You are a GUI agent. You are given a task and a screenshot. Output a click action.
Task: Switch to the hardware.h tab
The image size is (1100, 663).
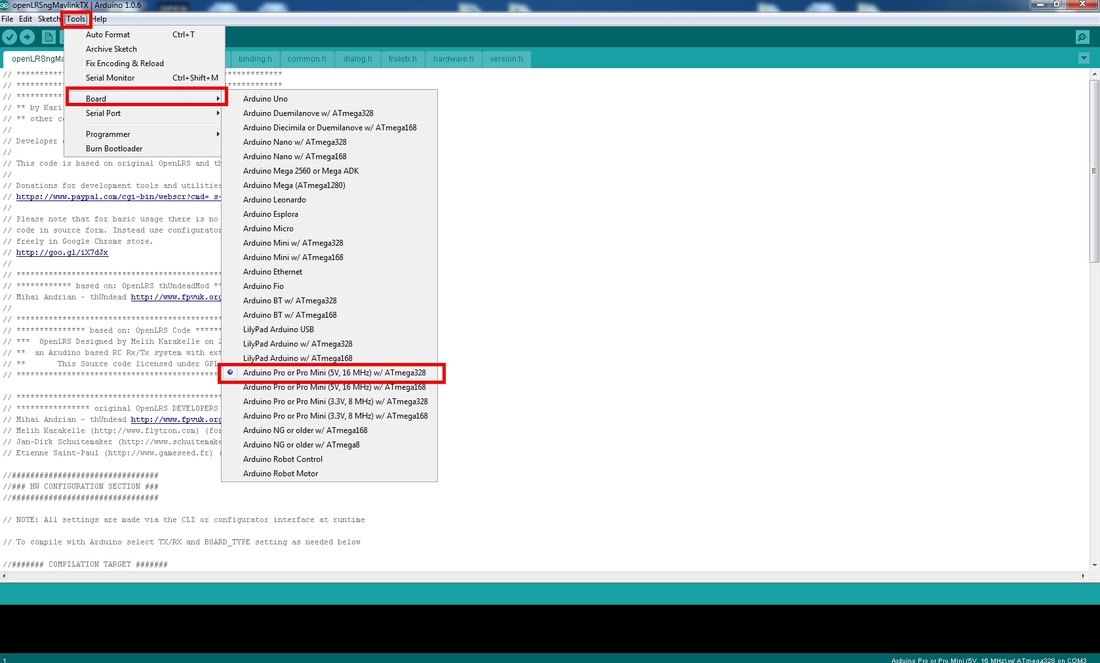(453, 59)
